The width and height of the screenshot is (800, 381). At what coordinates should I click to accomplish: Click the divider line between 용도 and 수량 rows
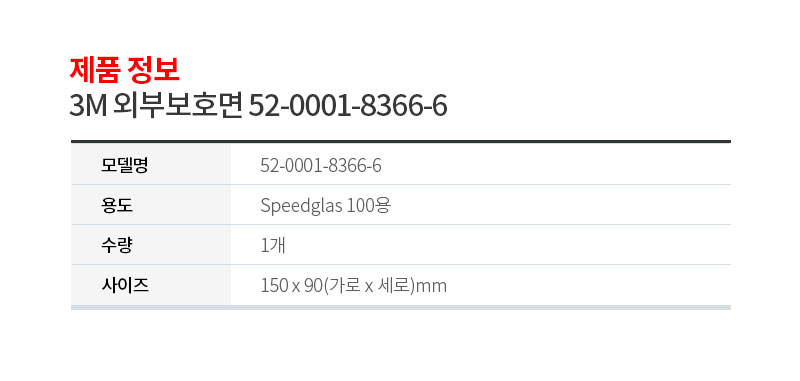[x=401, y=224]
